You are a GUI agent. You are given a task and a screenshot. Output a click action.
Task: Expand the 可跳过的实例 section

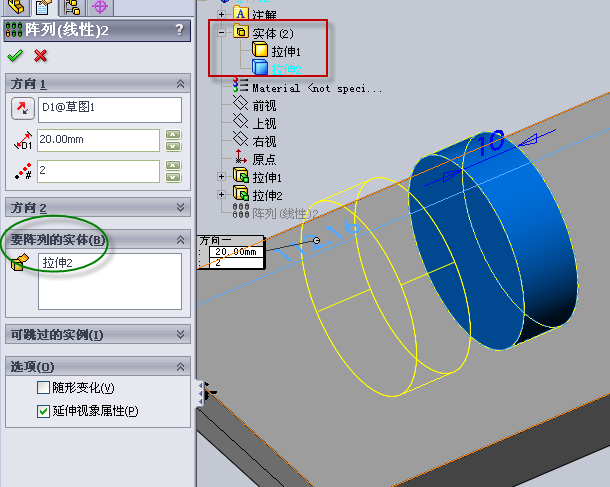coord(181,334)
